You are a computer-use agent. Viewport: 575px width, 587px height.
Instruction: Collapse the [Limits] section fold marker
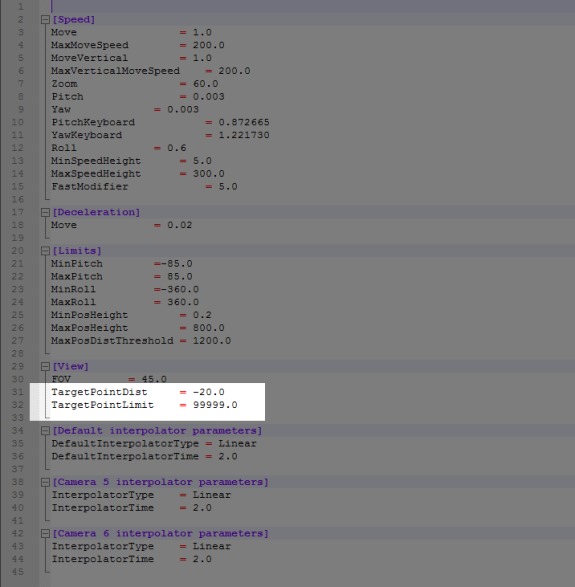[45, 251]
